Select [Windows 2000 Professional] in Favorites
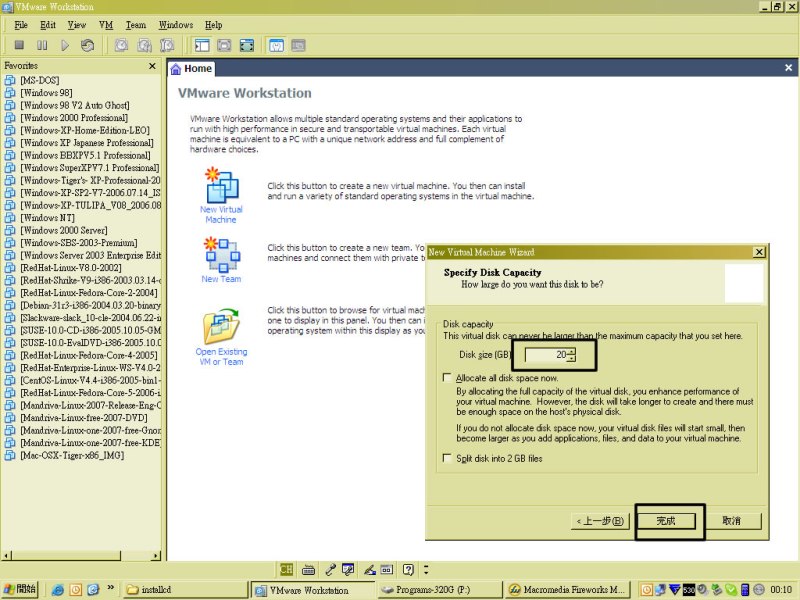 (x=74, y=117)
